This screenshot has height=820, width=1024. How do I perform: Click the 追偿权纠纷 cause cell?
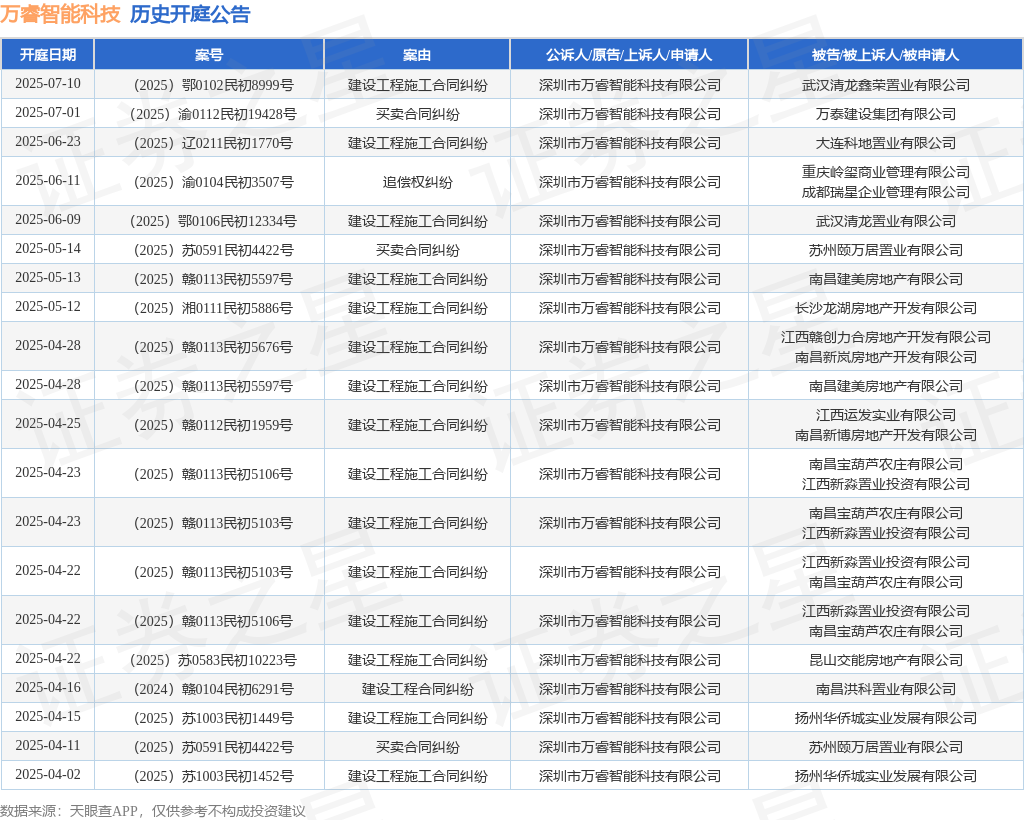click(417, 182)
